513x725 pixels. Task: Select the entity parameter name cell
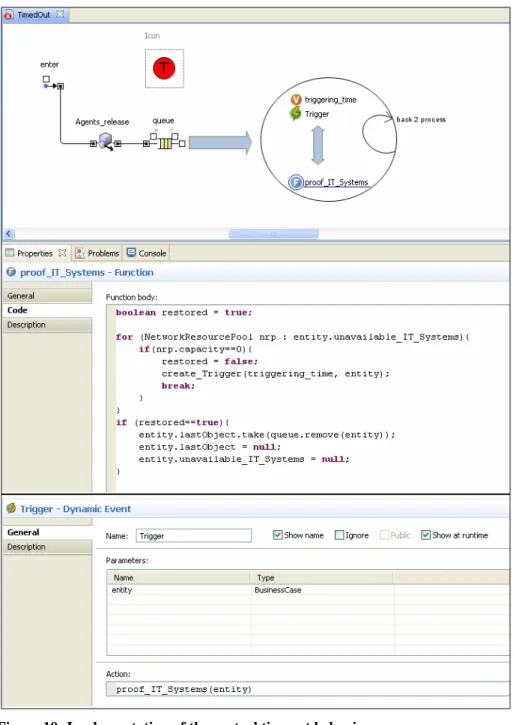tap(179, 590)
